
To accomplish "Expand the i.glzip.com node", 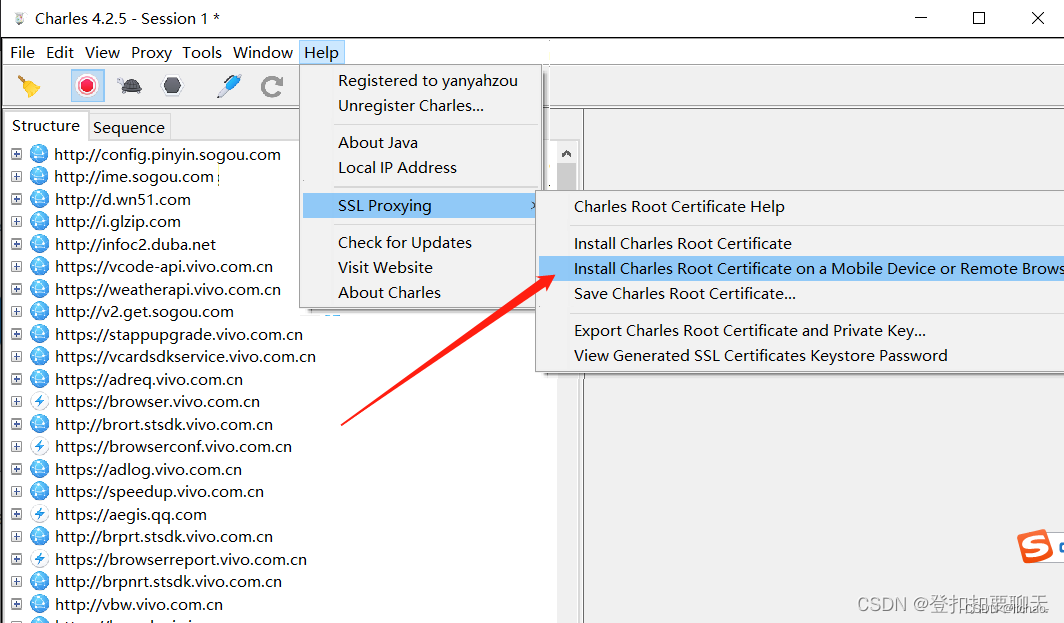I will point(16,222).
